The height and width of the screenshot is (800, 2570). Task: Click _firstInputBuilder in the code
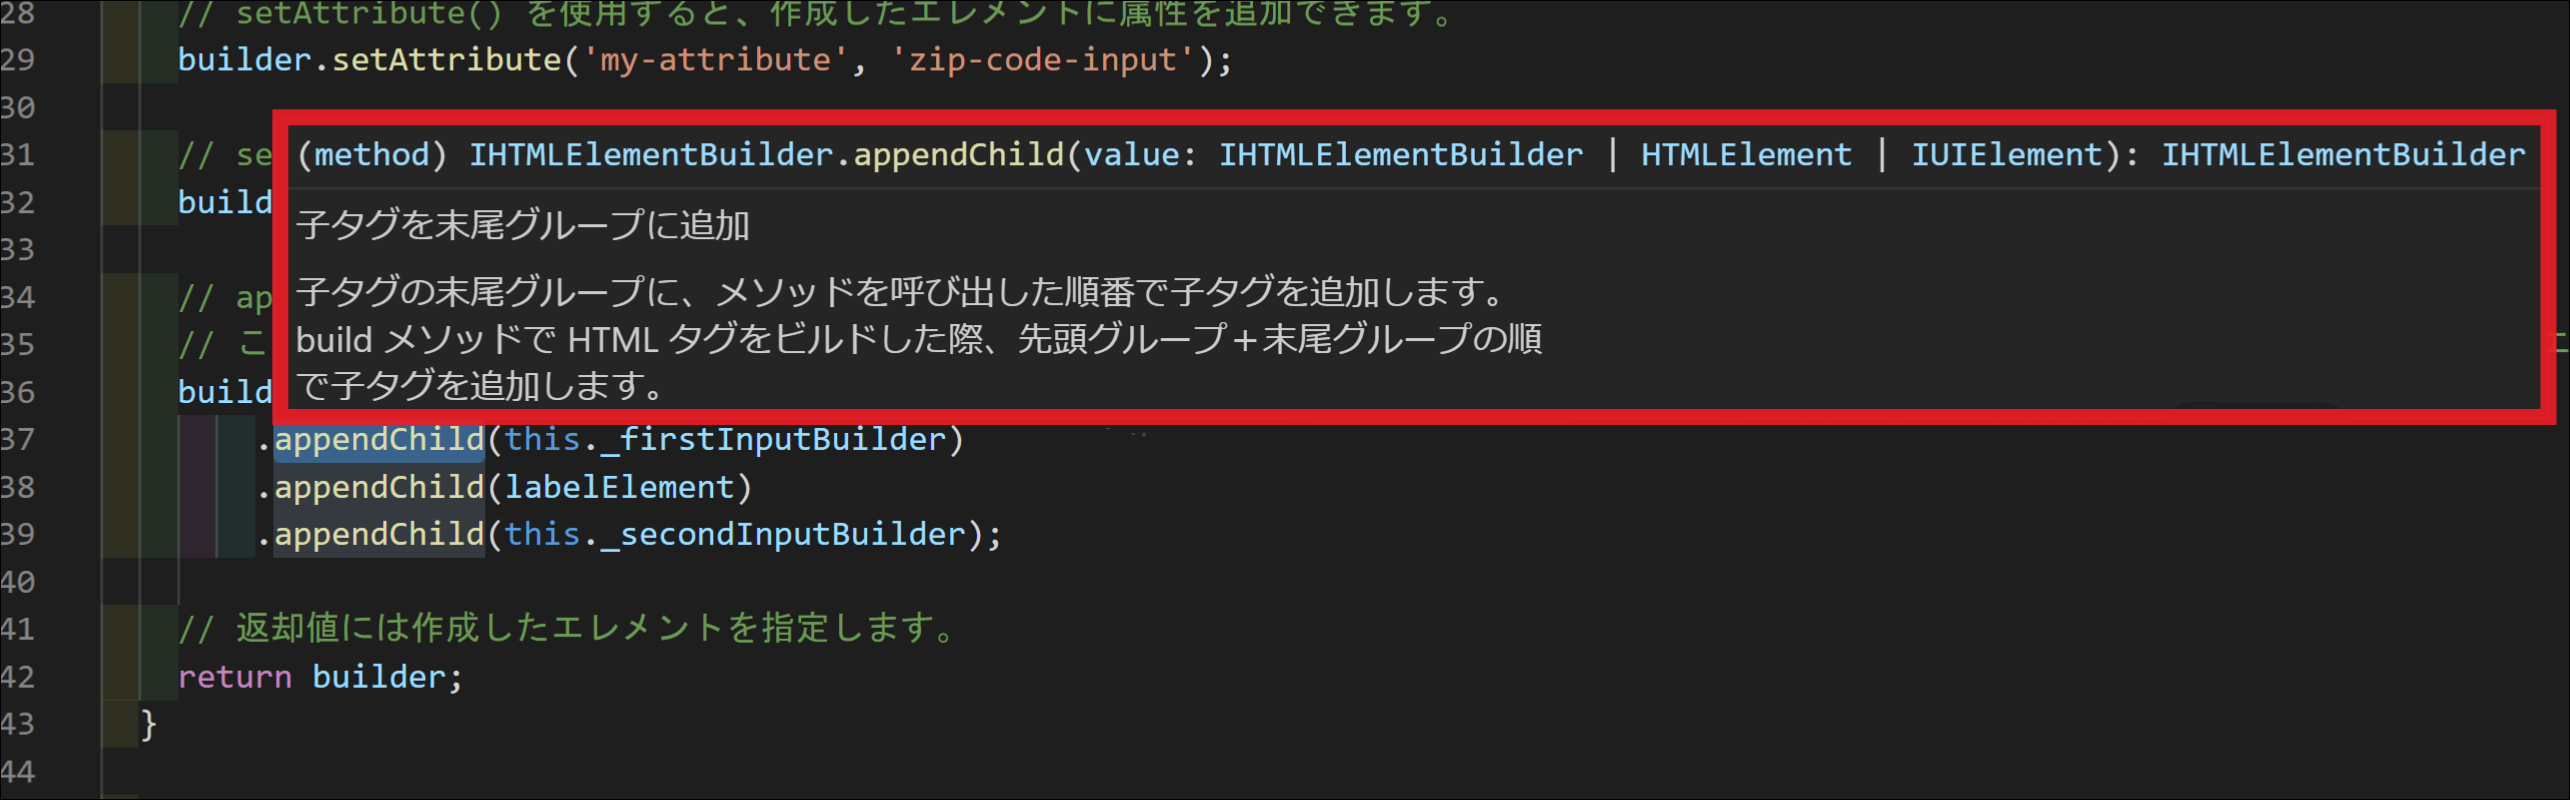tap(781, 440)
